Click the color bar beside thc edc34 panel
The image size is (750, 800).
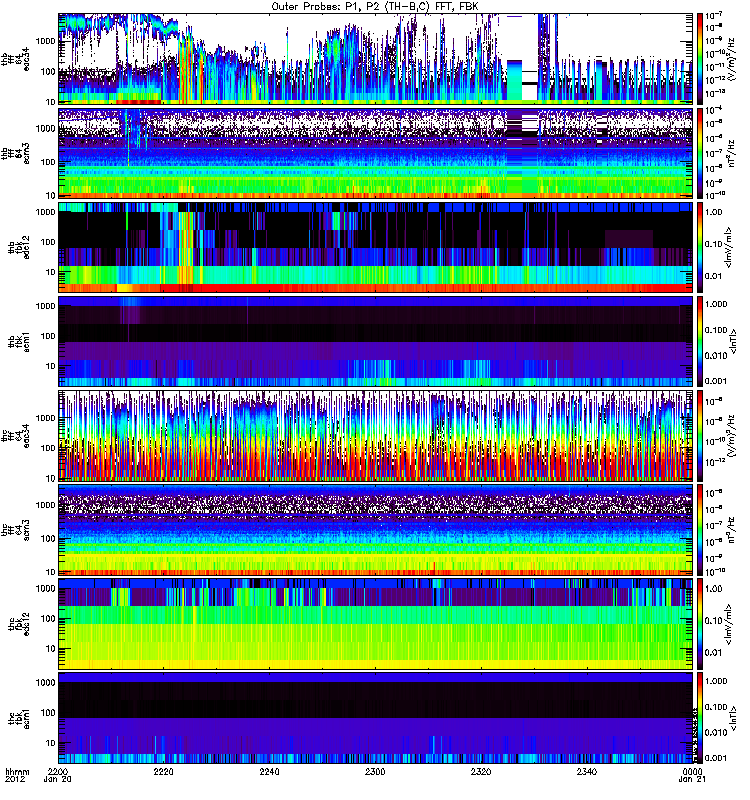(701, 435)
